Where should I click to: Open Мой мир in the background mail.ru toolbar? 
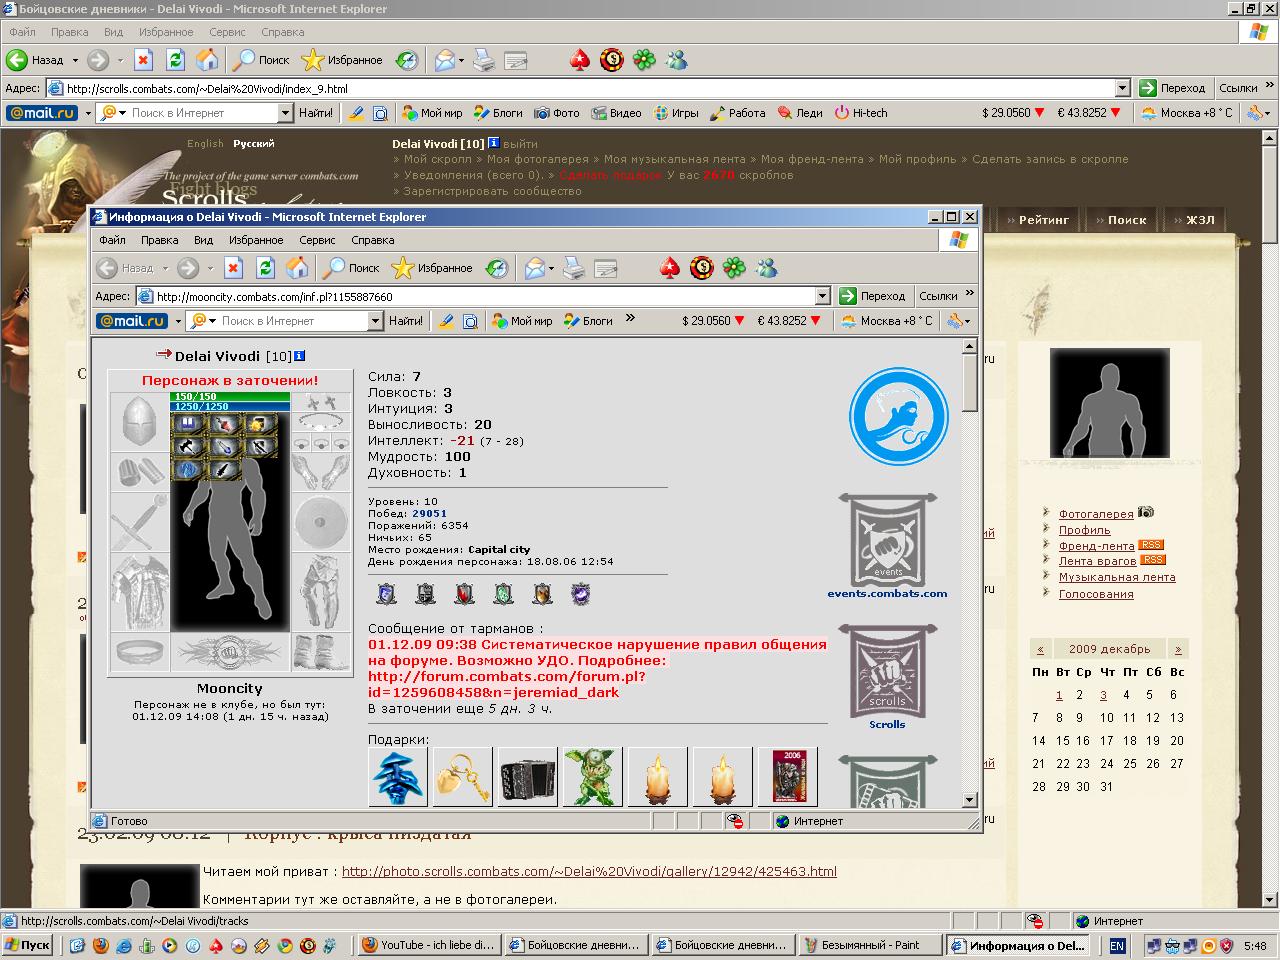[x=433, y=113]
